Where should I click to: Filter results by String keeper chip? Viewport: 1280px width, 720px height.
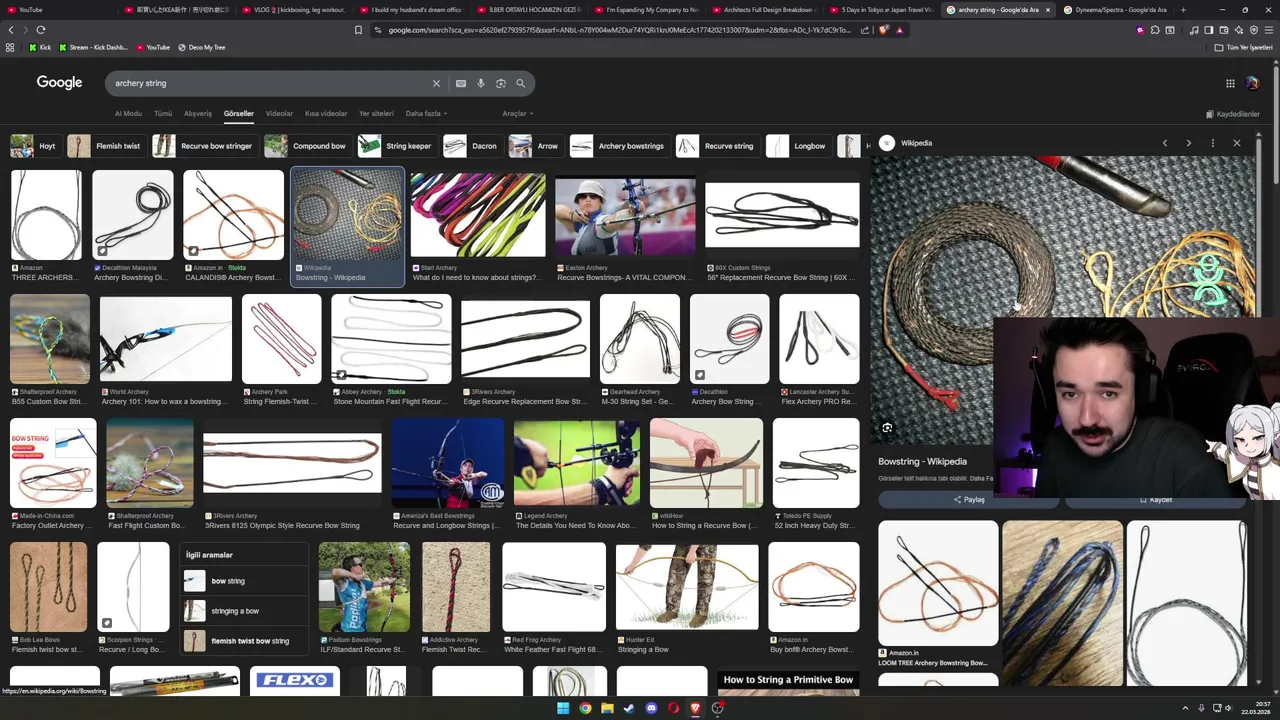point(396,146)
